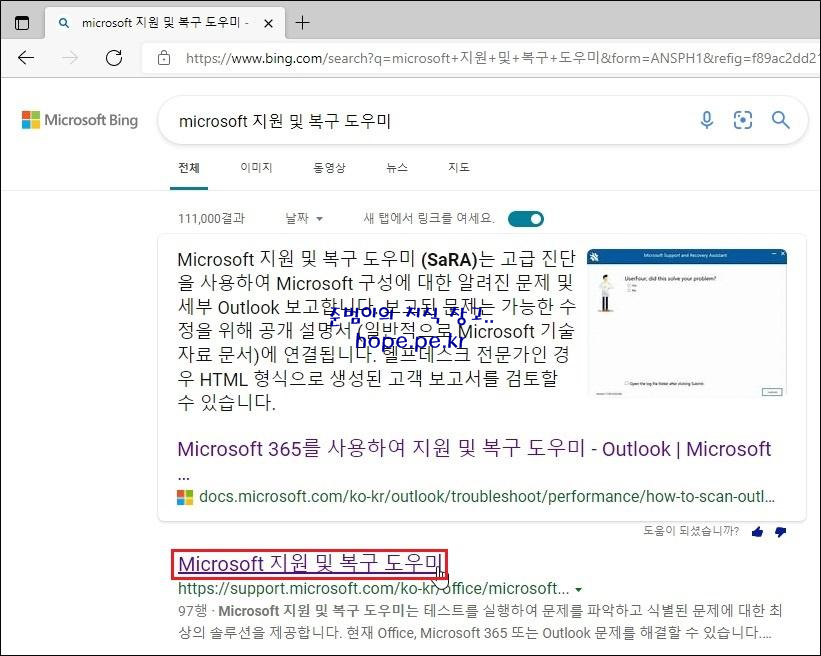Image resolution: width=821 pixels, height=656 pixels.
Task: Click the 도움이 되셨습니까? text
Action: click(691, 531)
